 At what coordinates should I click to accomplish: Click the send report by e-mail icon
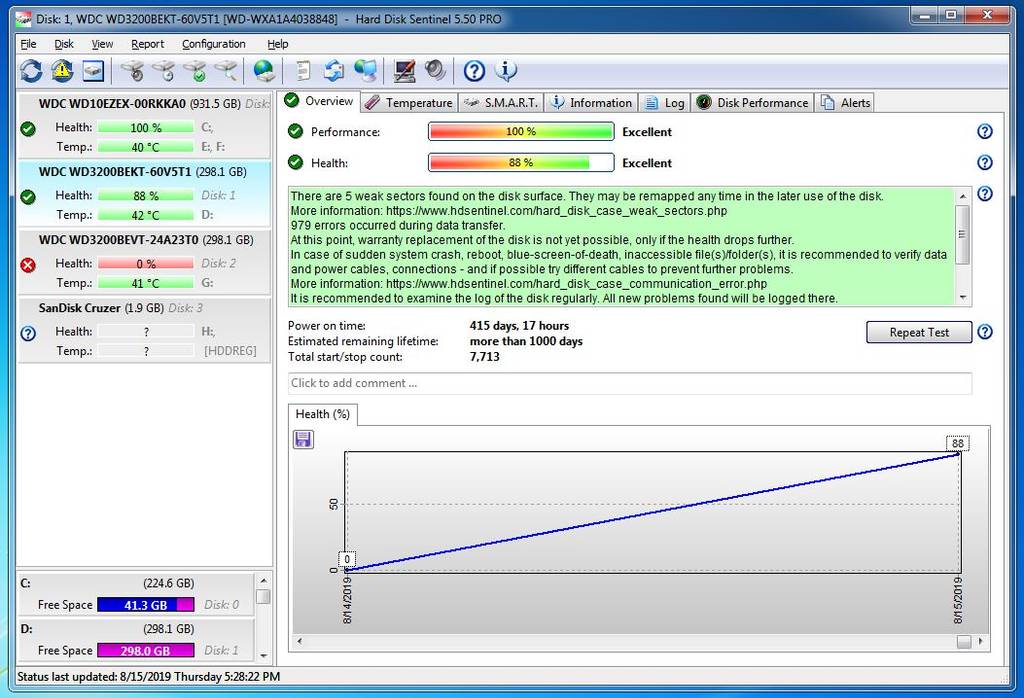coord(334,71)
